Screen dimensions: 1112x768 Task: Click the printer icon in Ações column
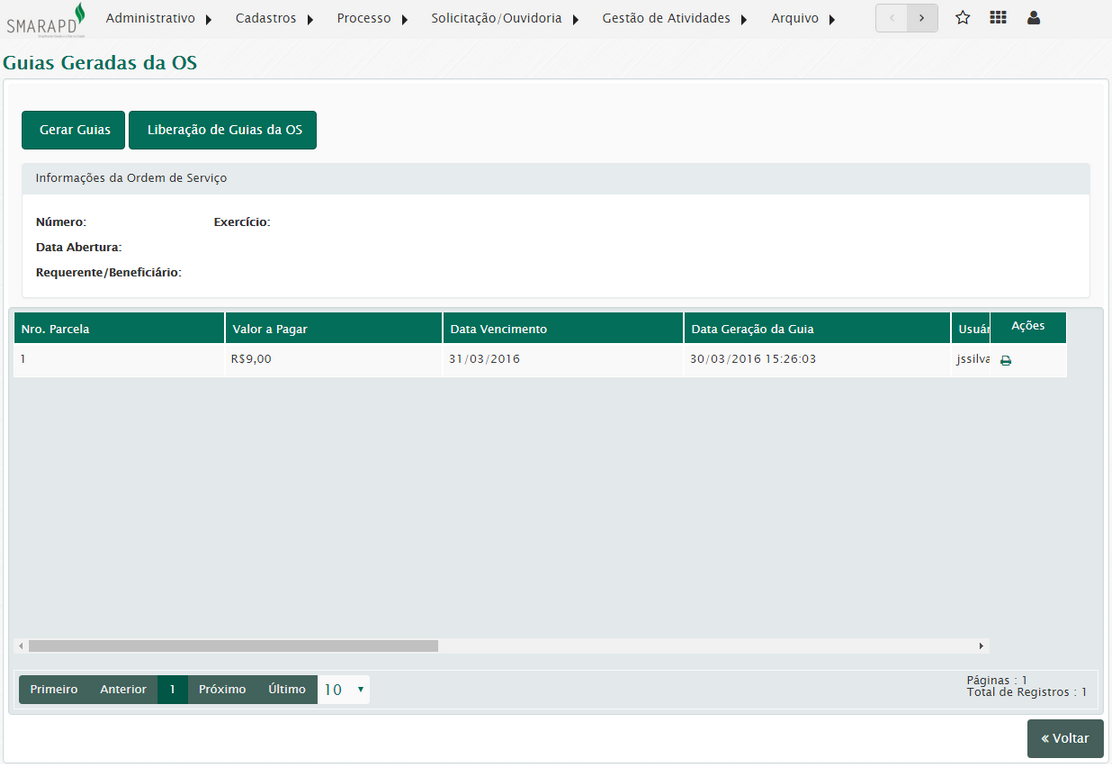click(x=1005, y=361)
